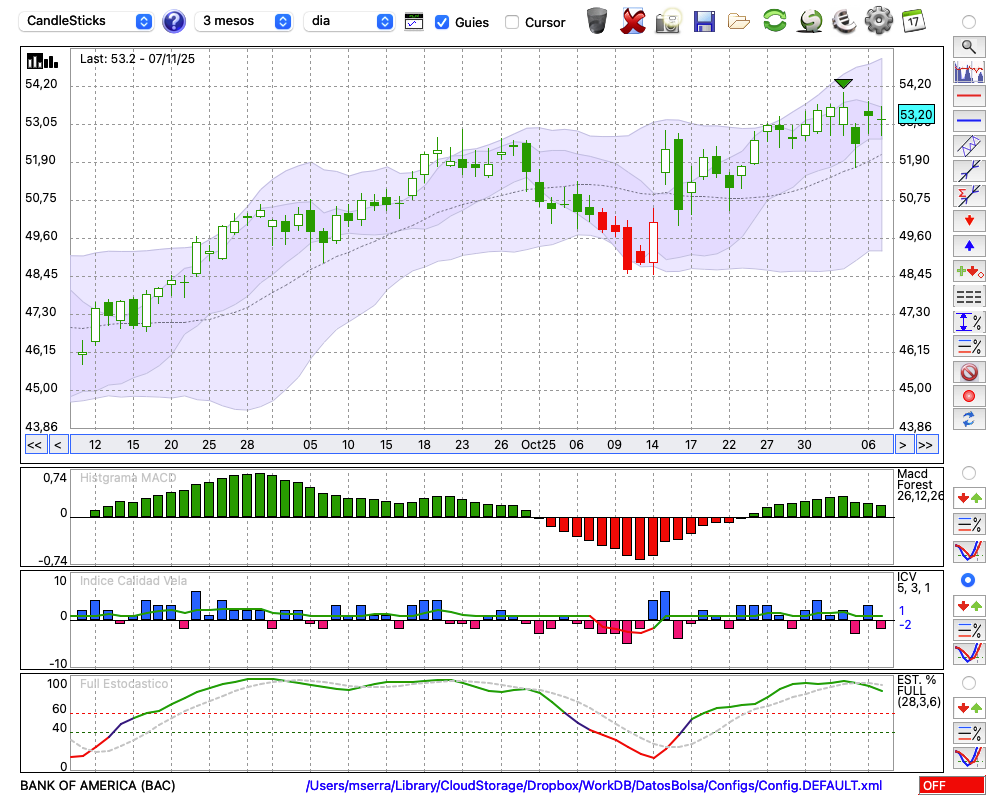
Task: Select the radio button beside ICV panel
Action: (968, 580)
